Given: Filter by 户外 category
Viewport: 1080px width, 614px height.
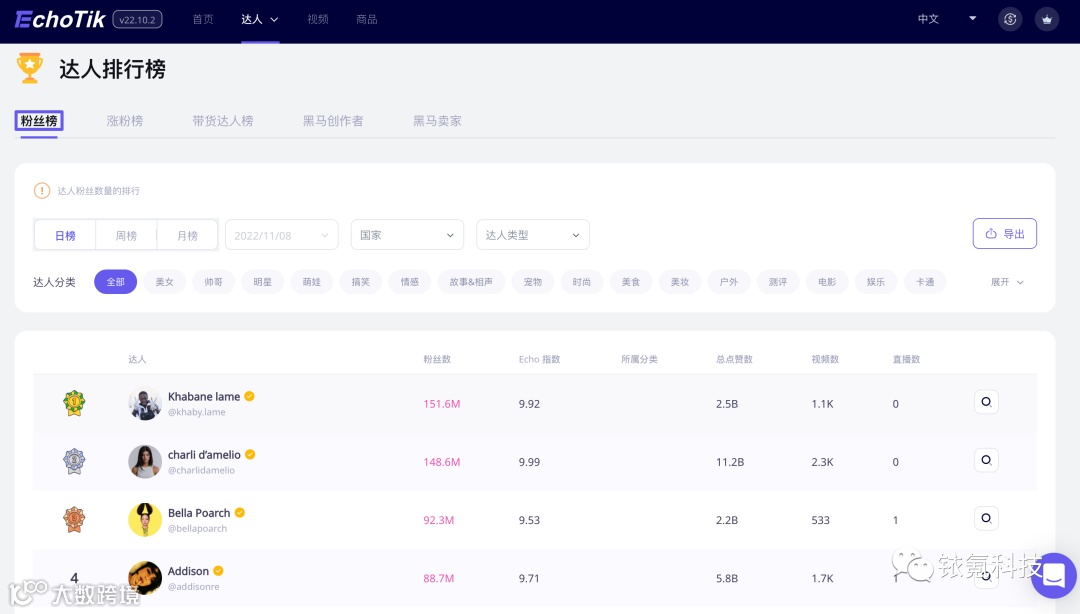Looking at the screenshot, I should pyautogui.click(x=729, y=282).
